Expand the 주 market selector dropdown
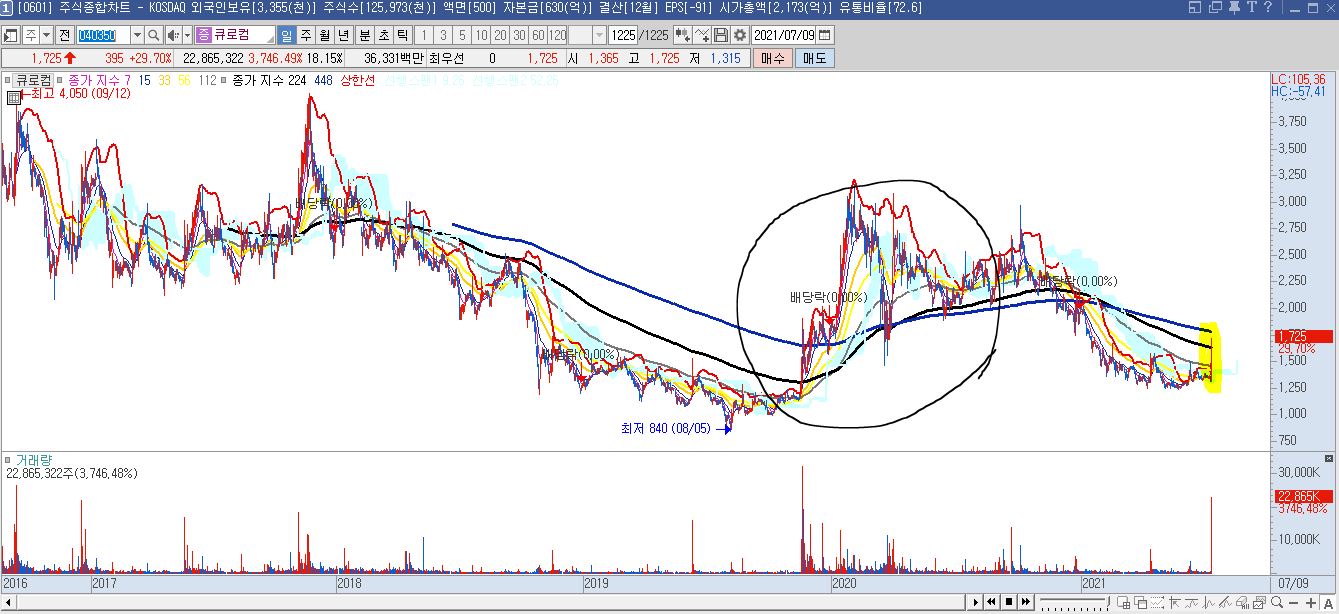Image resolution: width=1339 pixels, height=614 pixels. tap(46, 35)
